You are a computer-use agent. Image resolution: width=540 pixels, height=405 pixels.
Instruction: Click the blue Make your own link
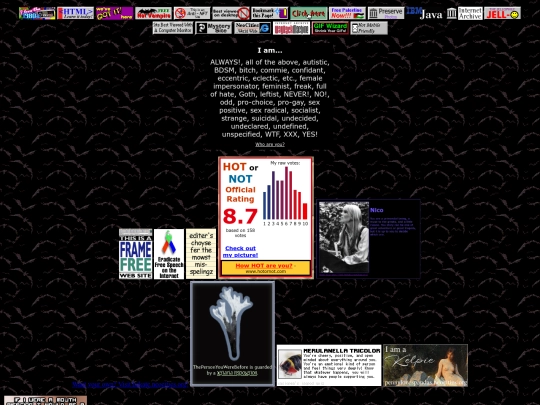tap(130, 384)
